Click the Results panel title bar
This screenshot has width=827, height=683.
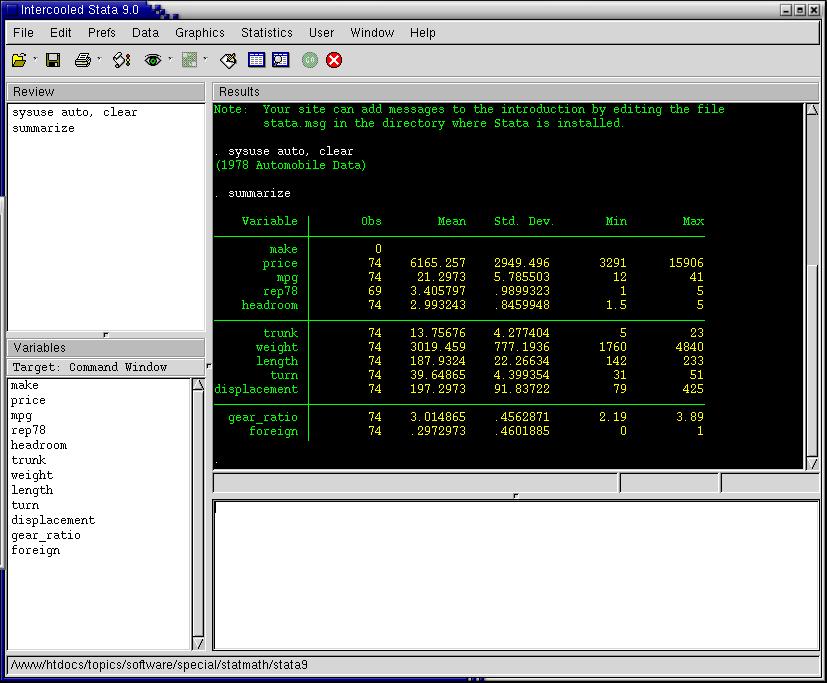(x=516, y=92)
